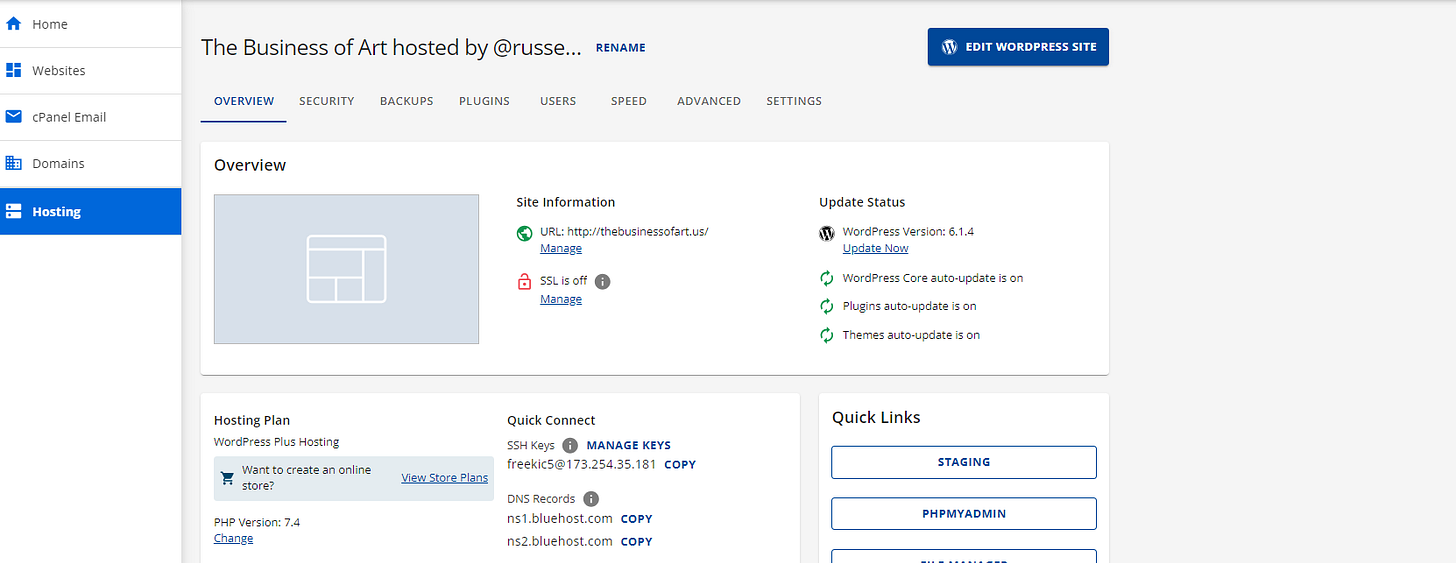The height and width of the screenshot is (563, 1456).
Task: Copy the ns2.bluehost.com DNS record
Action: click(637, 542)
